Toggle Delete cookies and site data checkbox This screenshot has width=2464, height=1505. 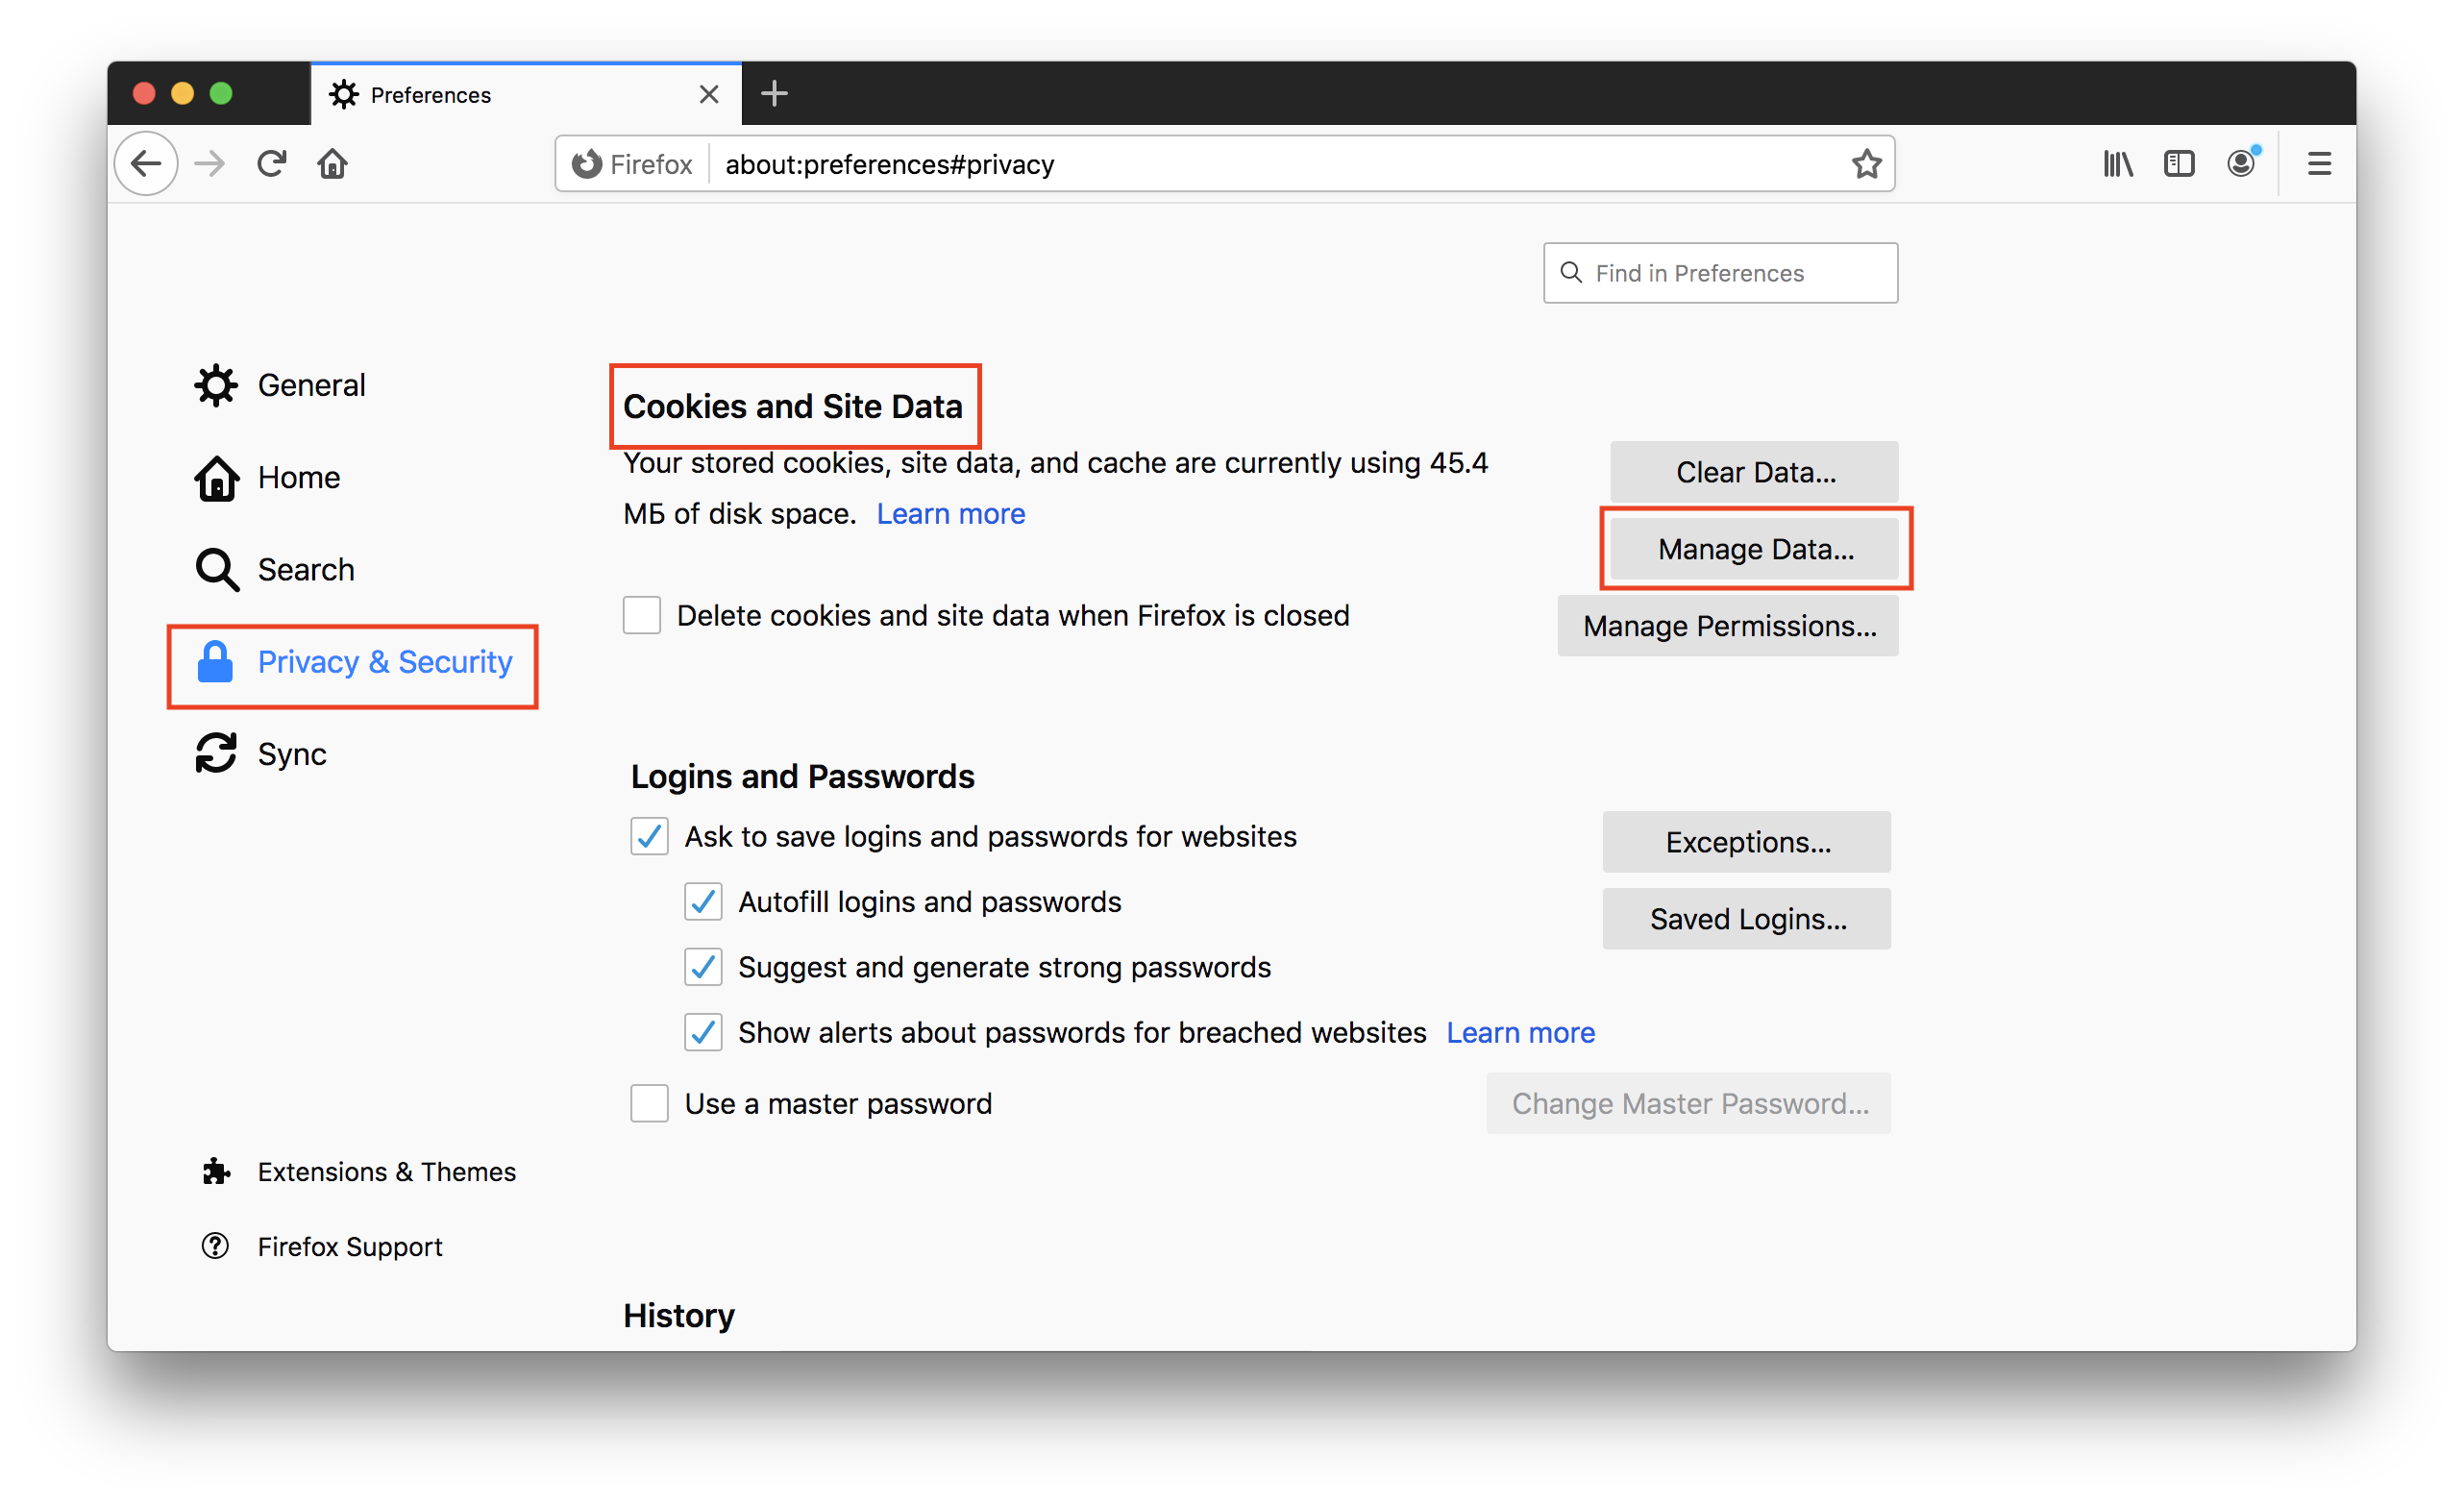644,616
